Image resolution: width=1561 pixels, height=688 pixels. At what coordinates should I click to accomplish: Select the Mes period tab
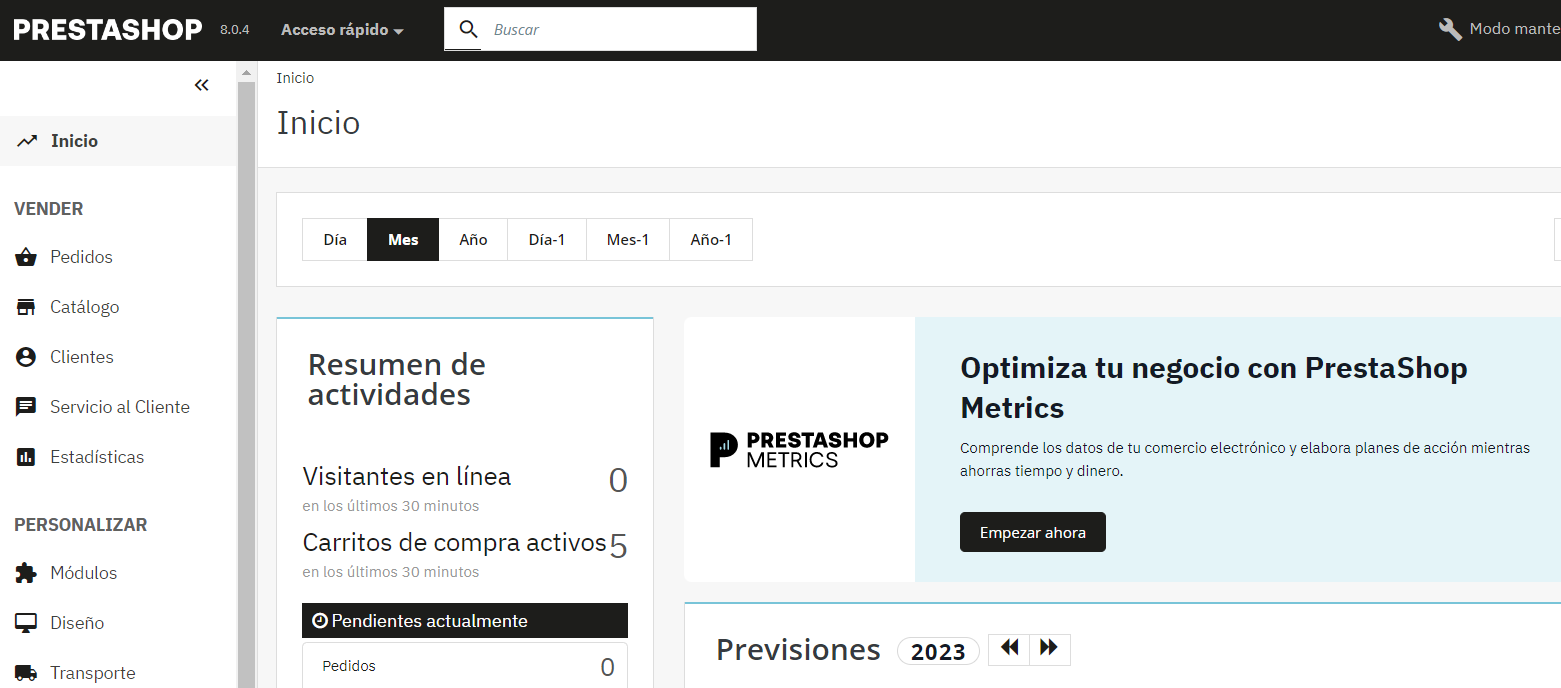click(403, 240)
